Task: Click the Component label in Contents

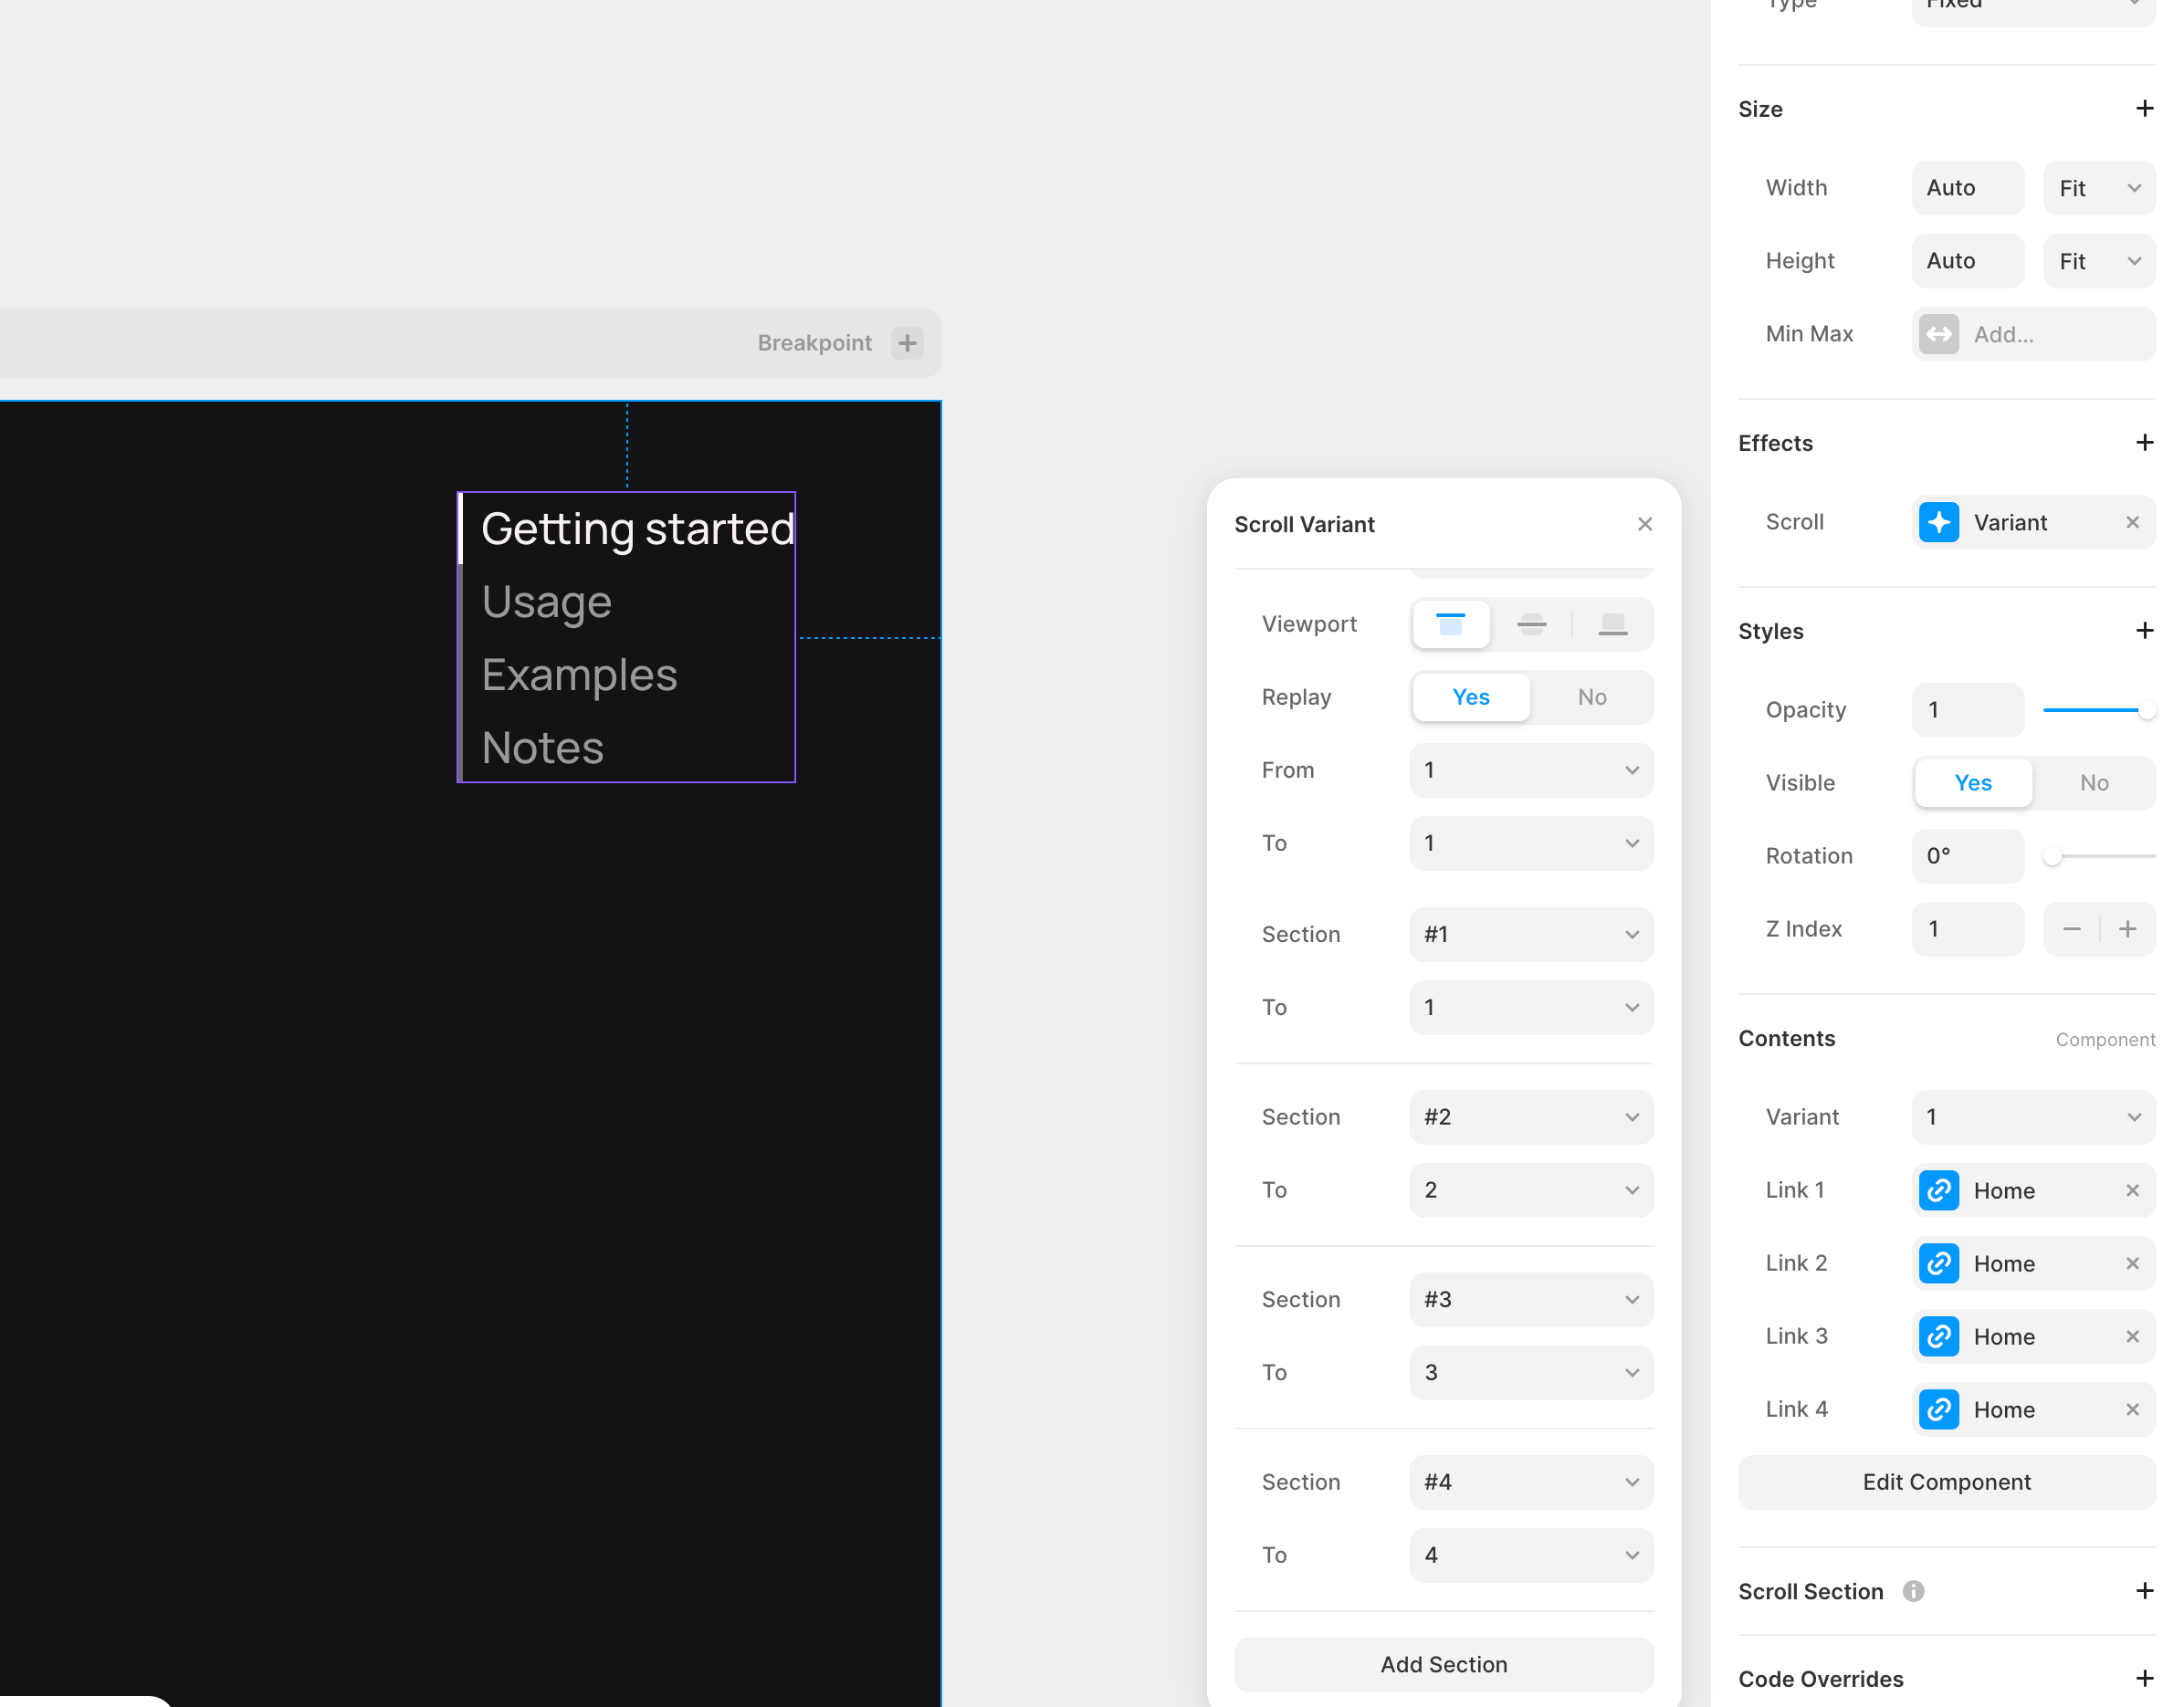Action: point(2105,1040)
